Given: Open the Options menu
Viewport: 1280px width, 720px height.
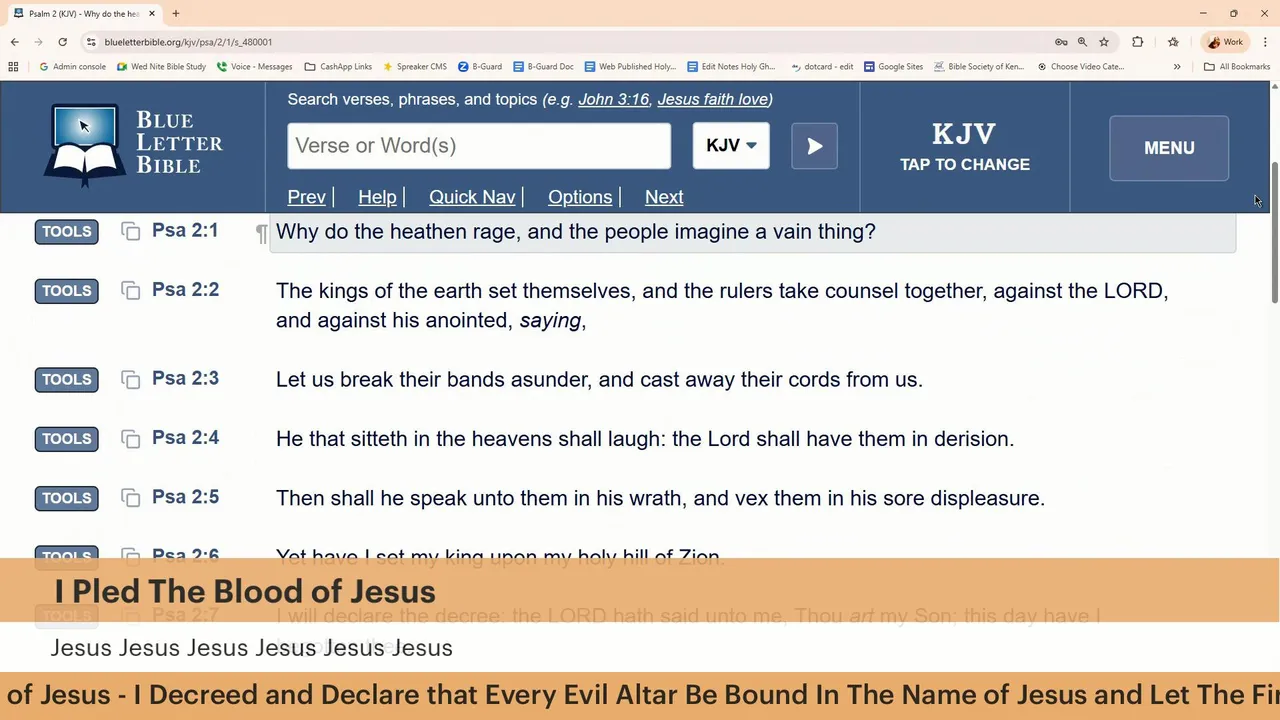Looking at the screenshot, I should [580, 197].
